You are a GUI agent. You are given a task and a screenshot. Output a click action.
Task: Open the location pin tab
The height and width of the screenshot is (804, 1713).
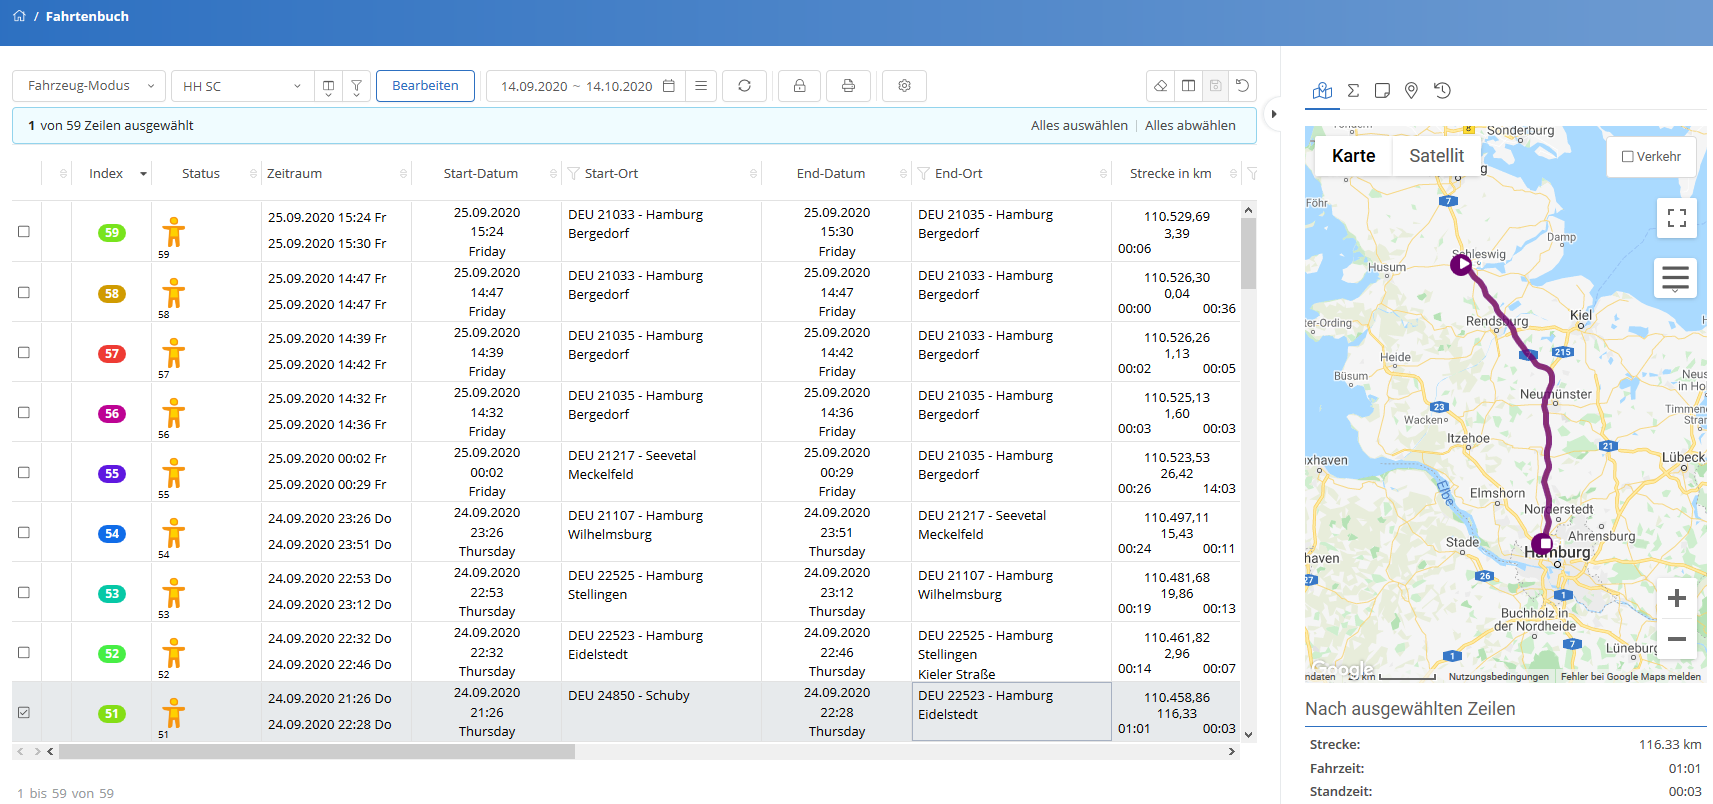[1411, 91]
